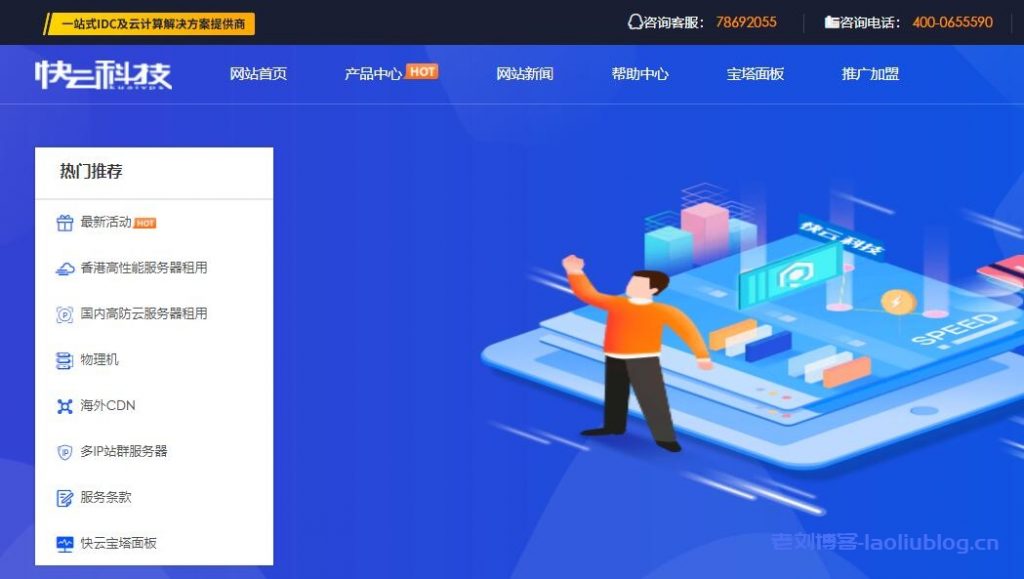Image resolution: width=1024 pixels, height=579 pixels.
Task: Open the 产品中心 menu
Action: (x=373, y=74)
